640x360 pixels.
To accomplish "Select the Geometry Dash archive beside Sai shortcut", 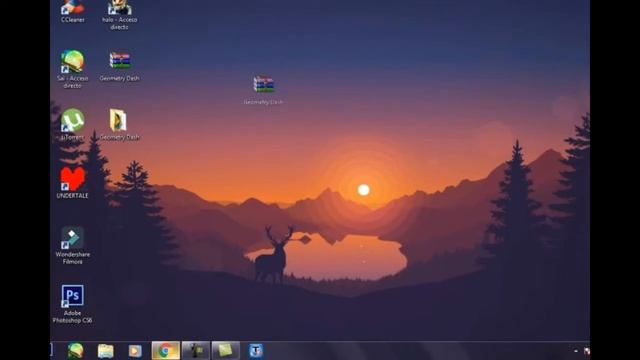I will [119, 67].
